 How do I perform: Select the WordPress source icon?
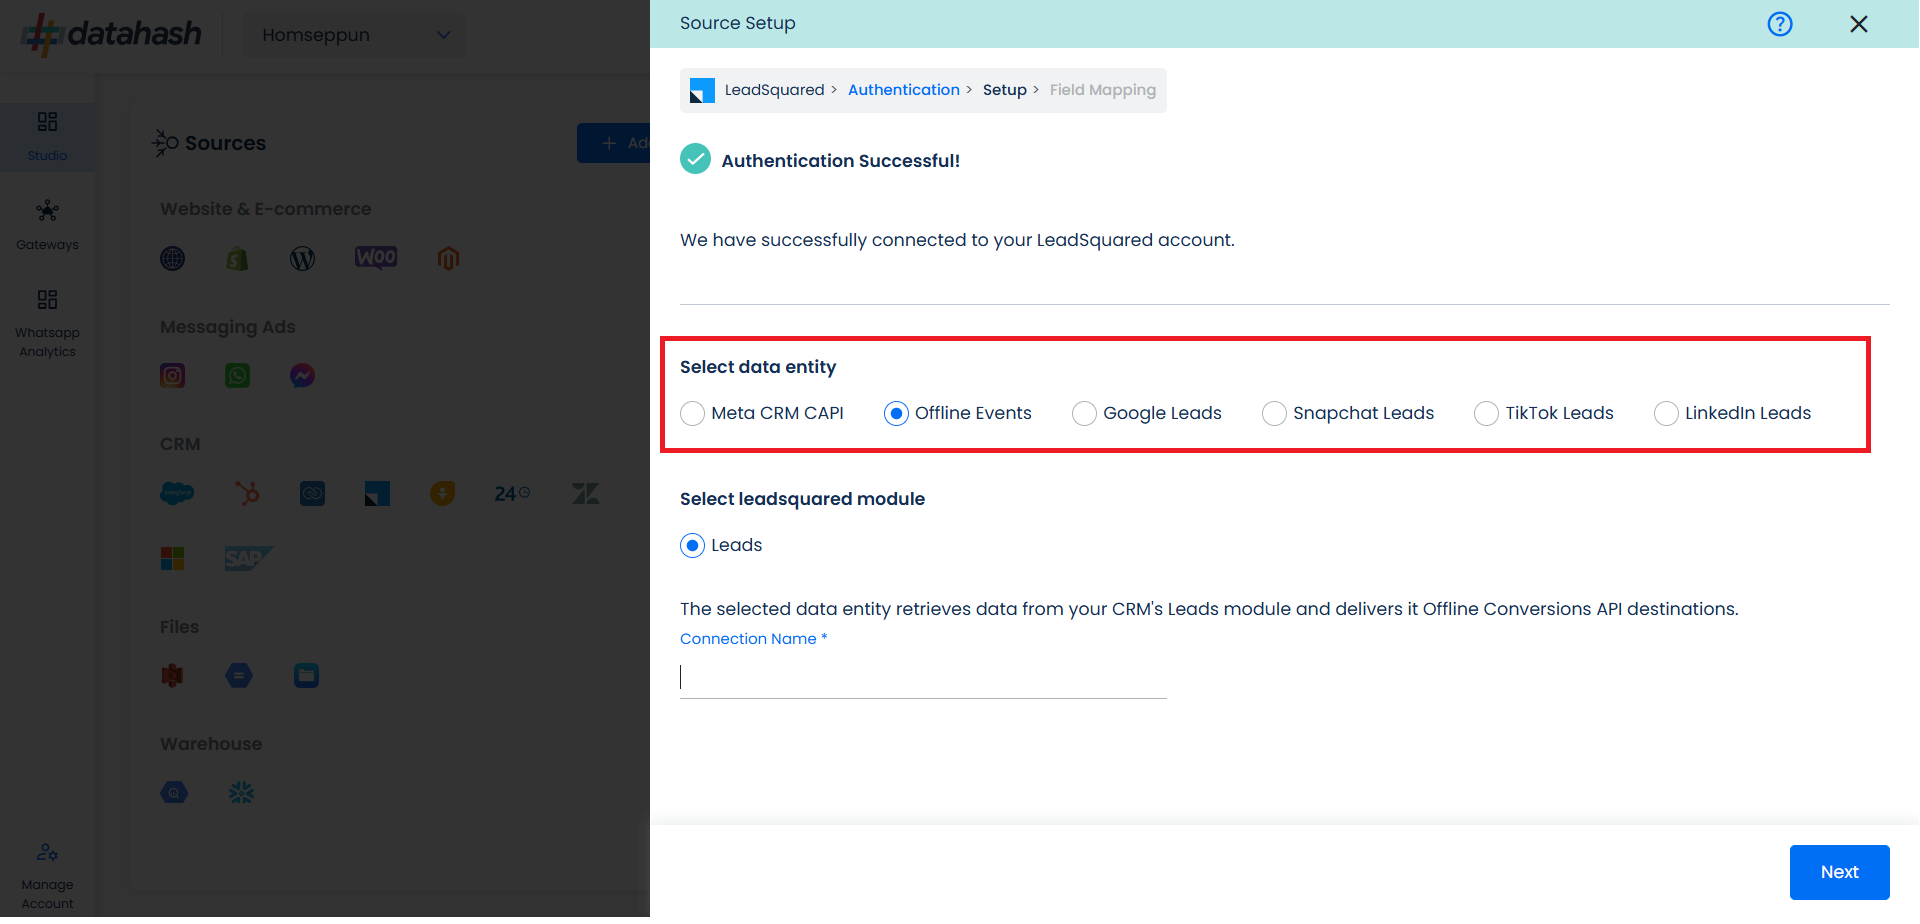pyautogui.click(x=302, y=259)
